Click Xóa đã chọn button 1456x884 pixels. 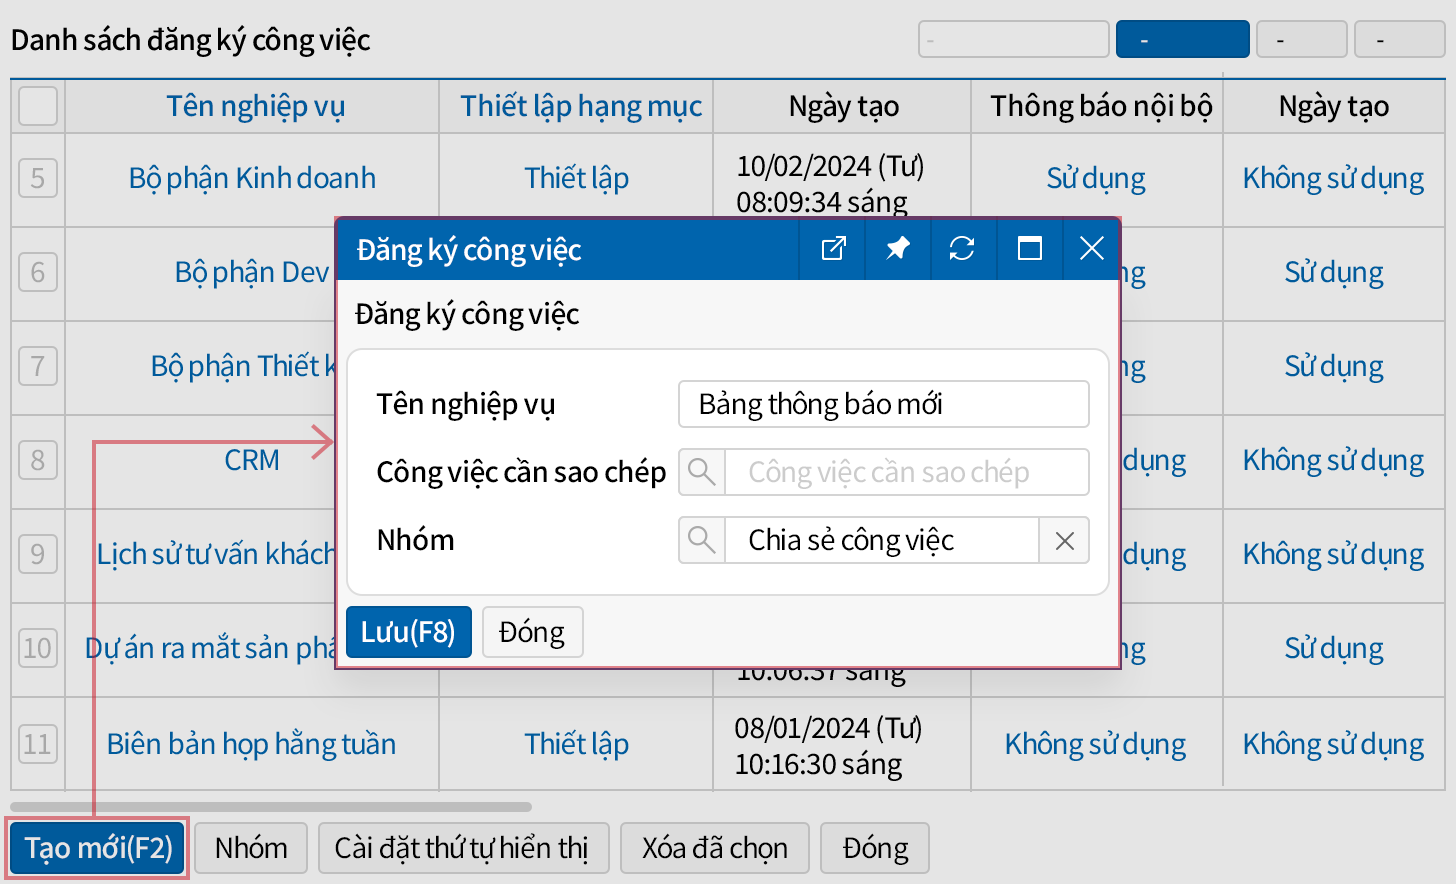point(714,848)
